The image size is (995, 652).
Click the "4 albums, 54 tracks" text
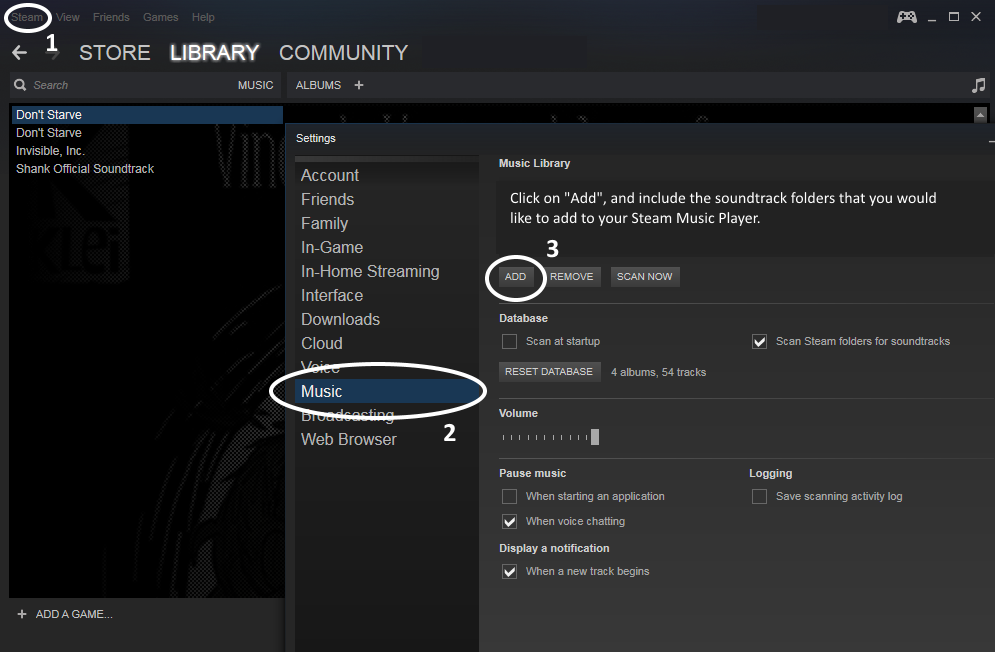(x=658, y=372)
